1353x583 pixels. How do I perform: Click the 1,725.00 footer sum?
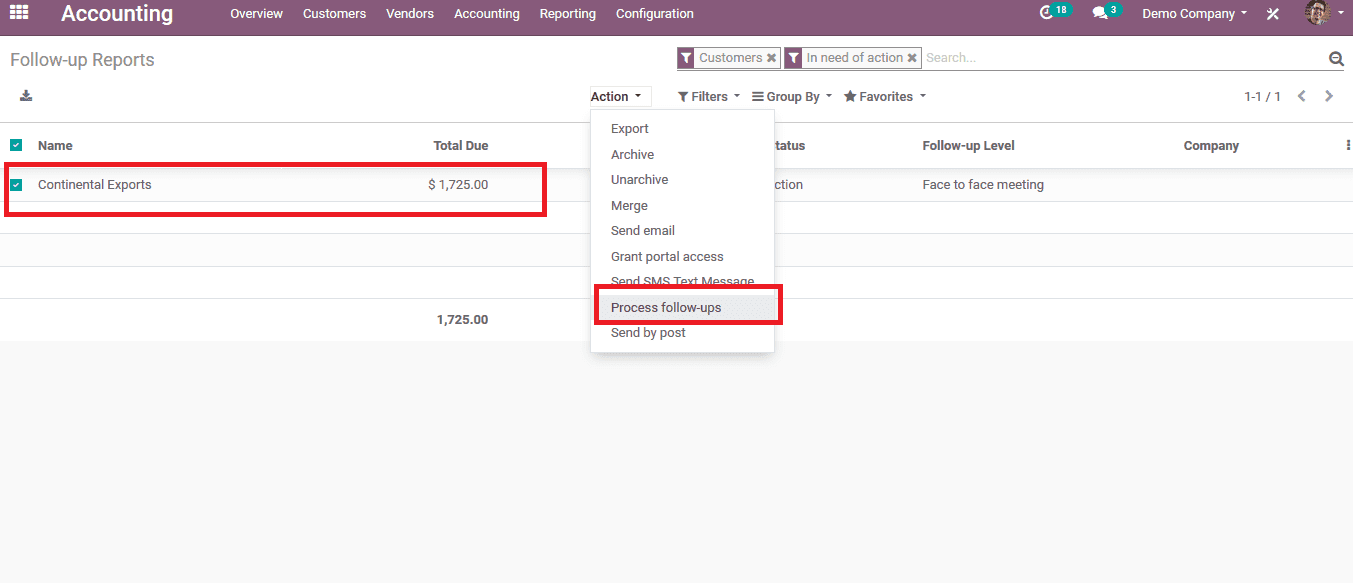tap(462, 320)
